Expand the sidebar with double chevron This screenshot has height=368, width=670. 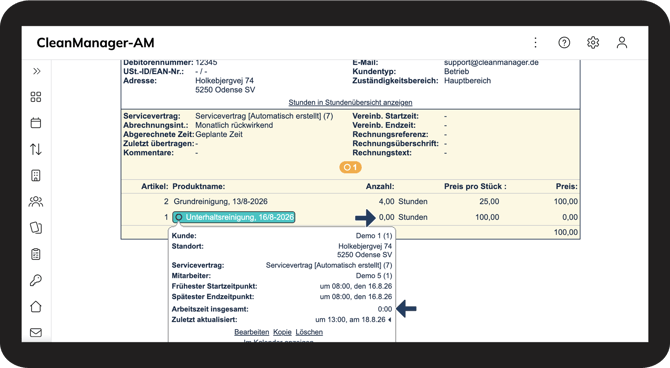click(36, 71)
